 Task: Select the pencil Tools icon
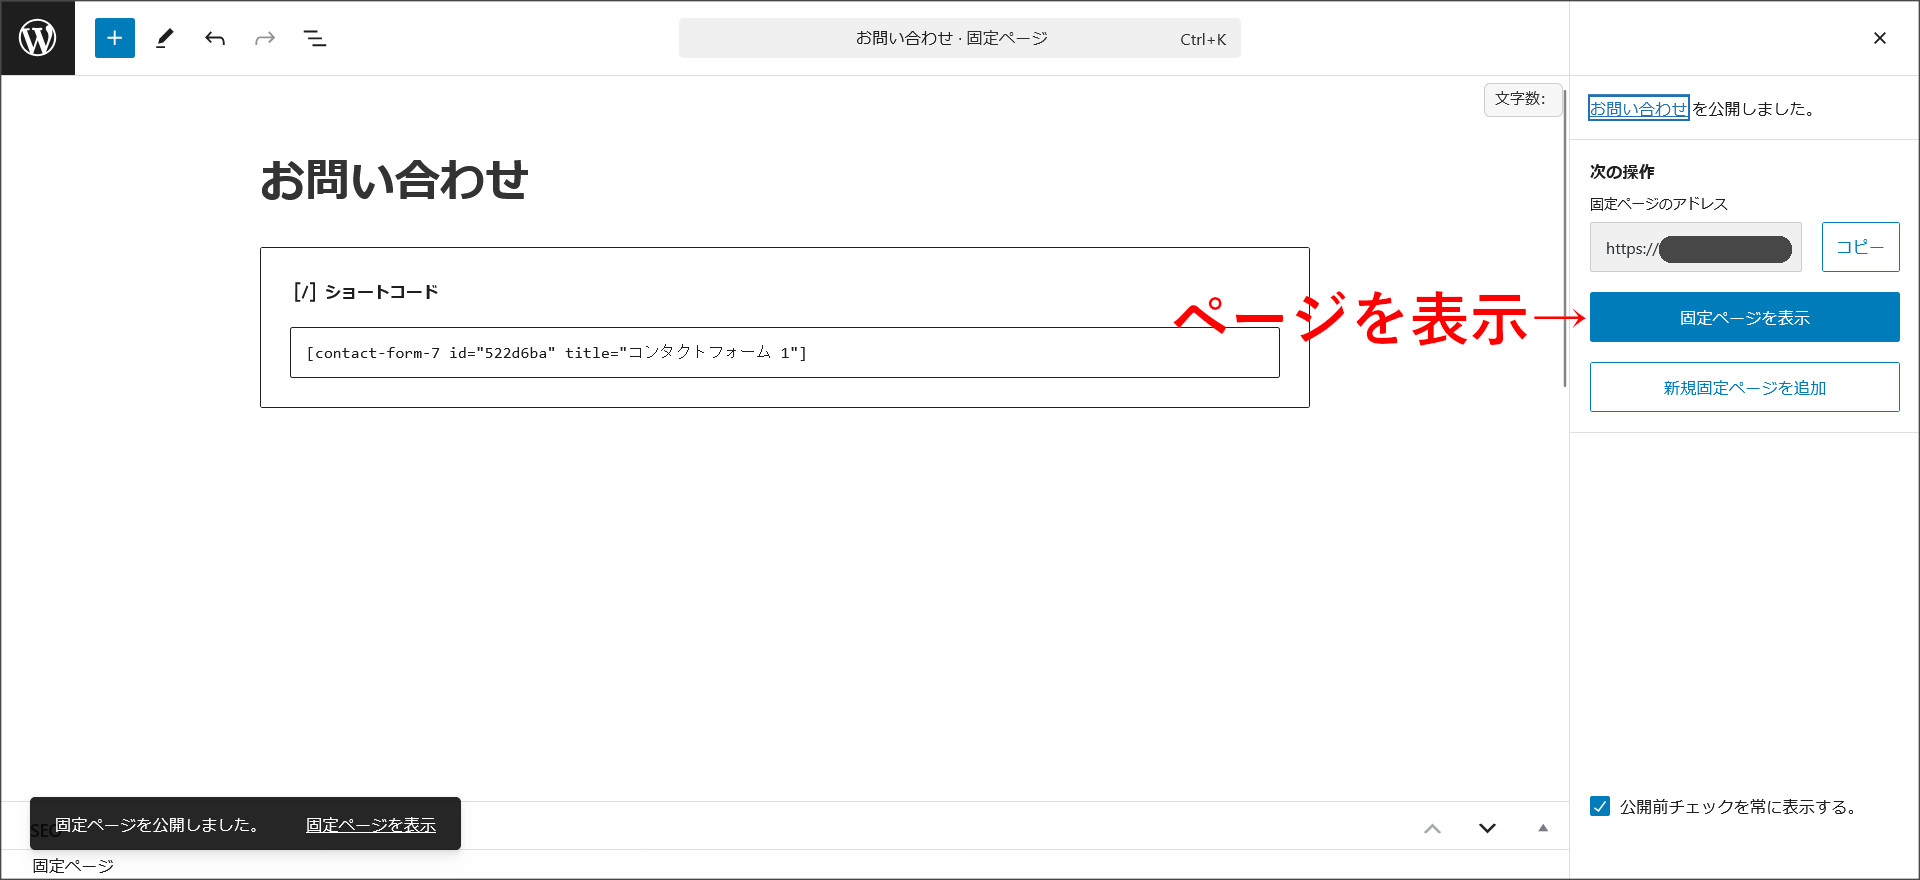click(165, 38)
